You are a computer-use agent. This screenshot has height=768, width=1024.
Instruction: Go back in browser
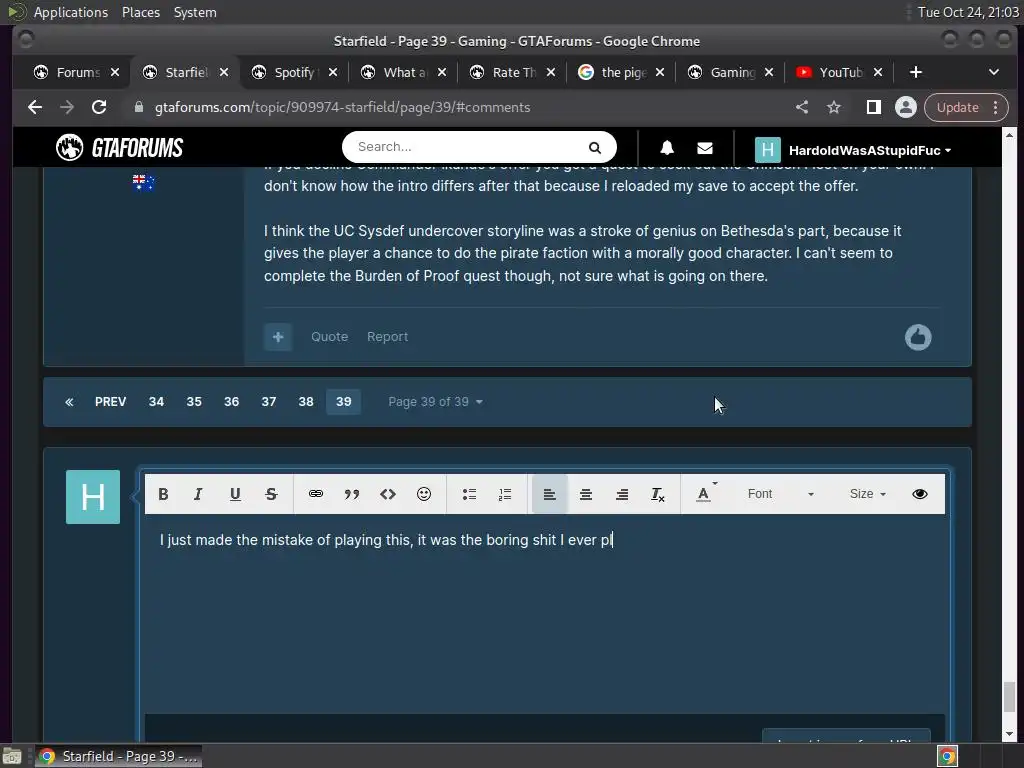click(35, 107)
